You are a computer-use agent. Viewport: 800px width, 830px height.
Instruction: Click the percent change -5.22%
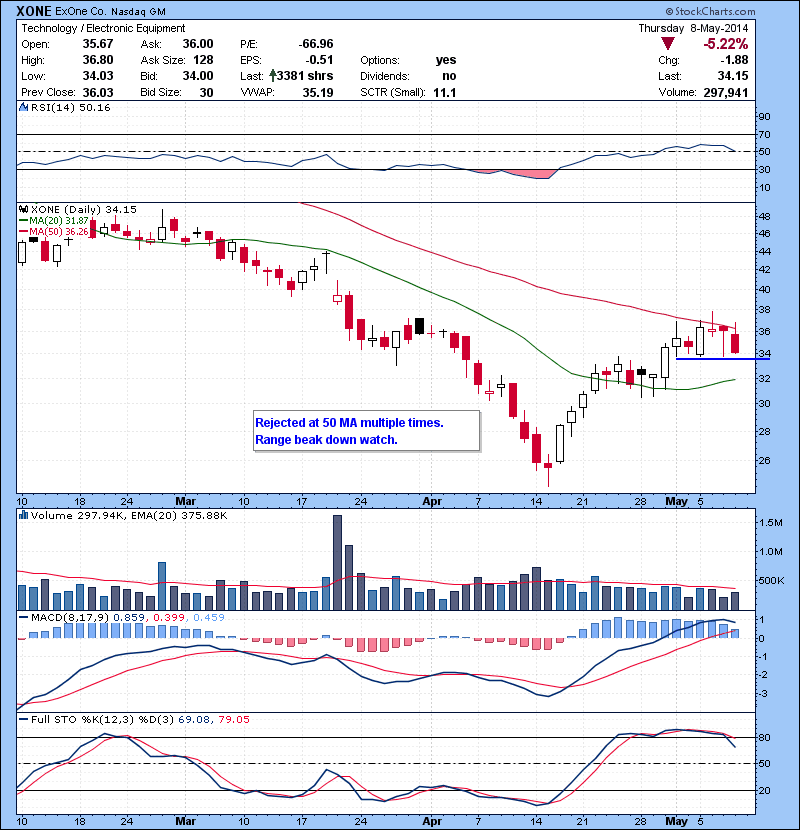[725, 43]
